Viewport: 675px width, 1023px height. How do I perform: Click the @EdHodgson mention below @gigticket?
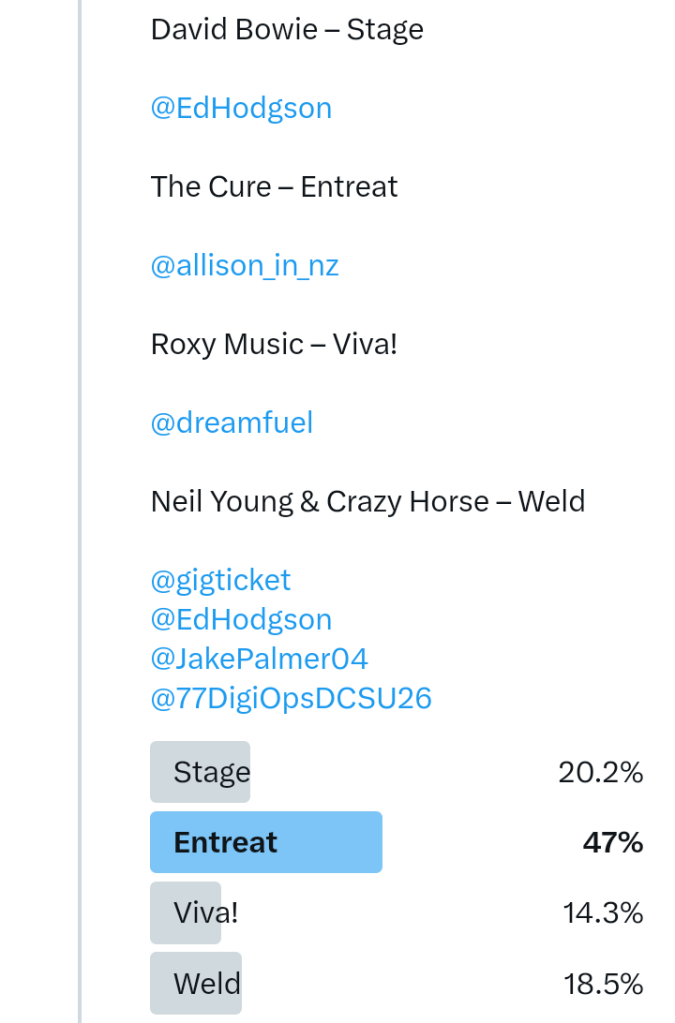[x=241, y=620]
